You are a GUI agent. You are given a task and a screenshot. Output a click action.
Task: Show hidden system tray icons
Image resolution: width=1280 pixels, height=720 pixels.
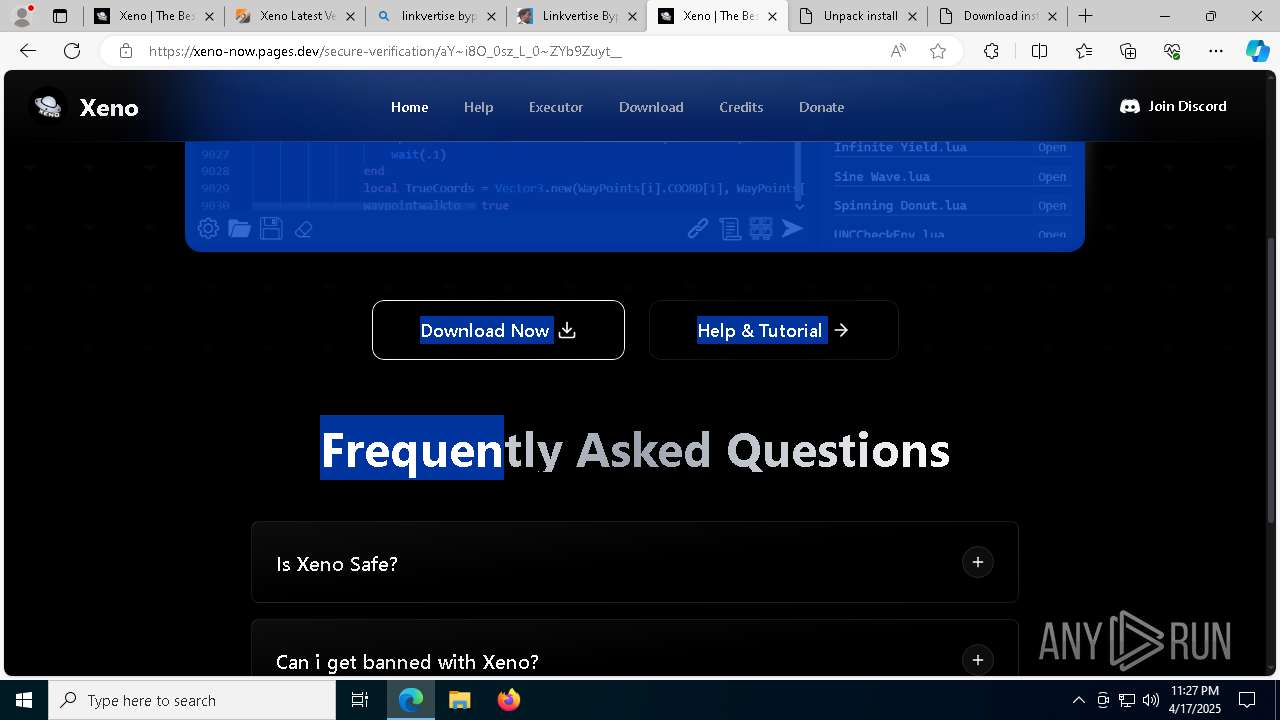tap(1078, 700)
